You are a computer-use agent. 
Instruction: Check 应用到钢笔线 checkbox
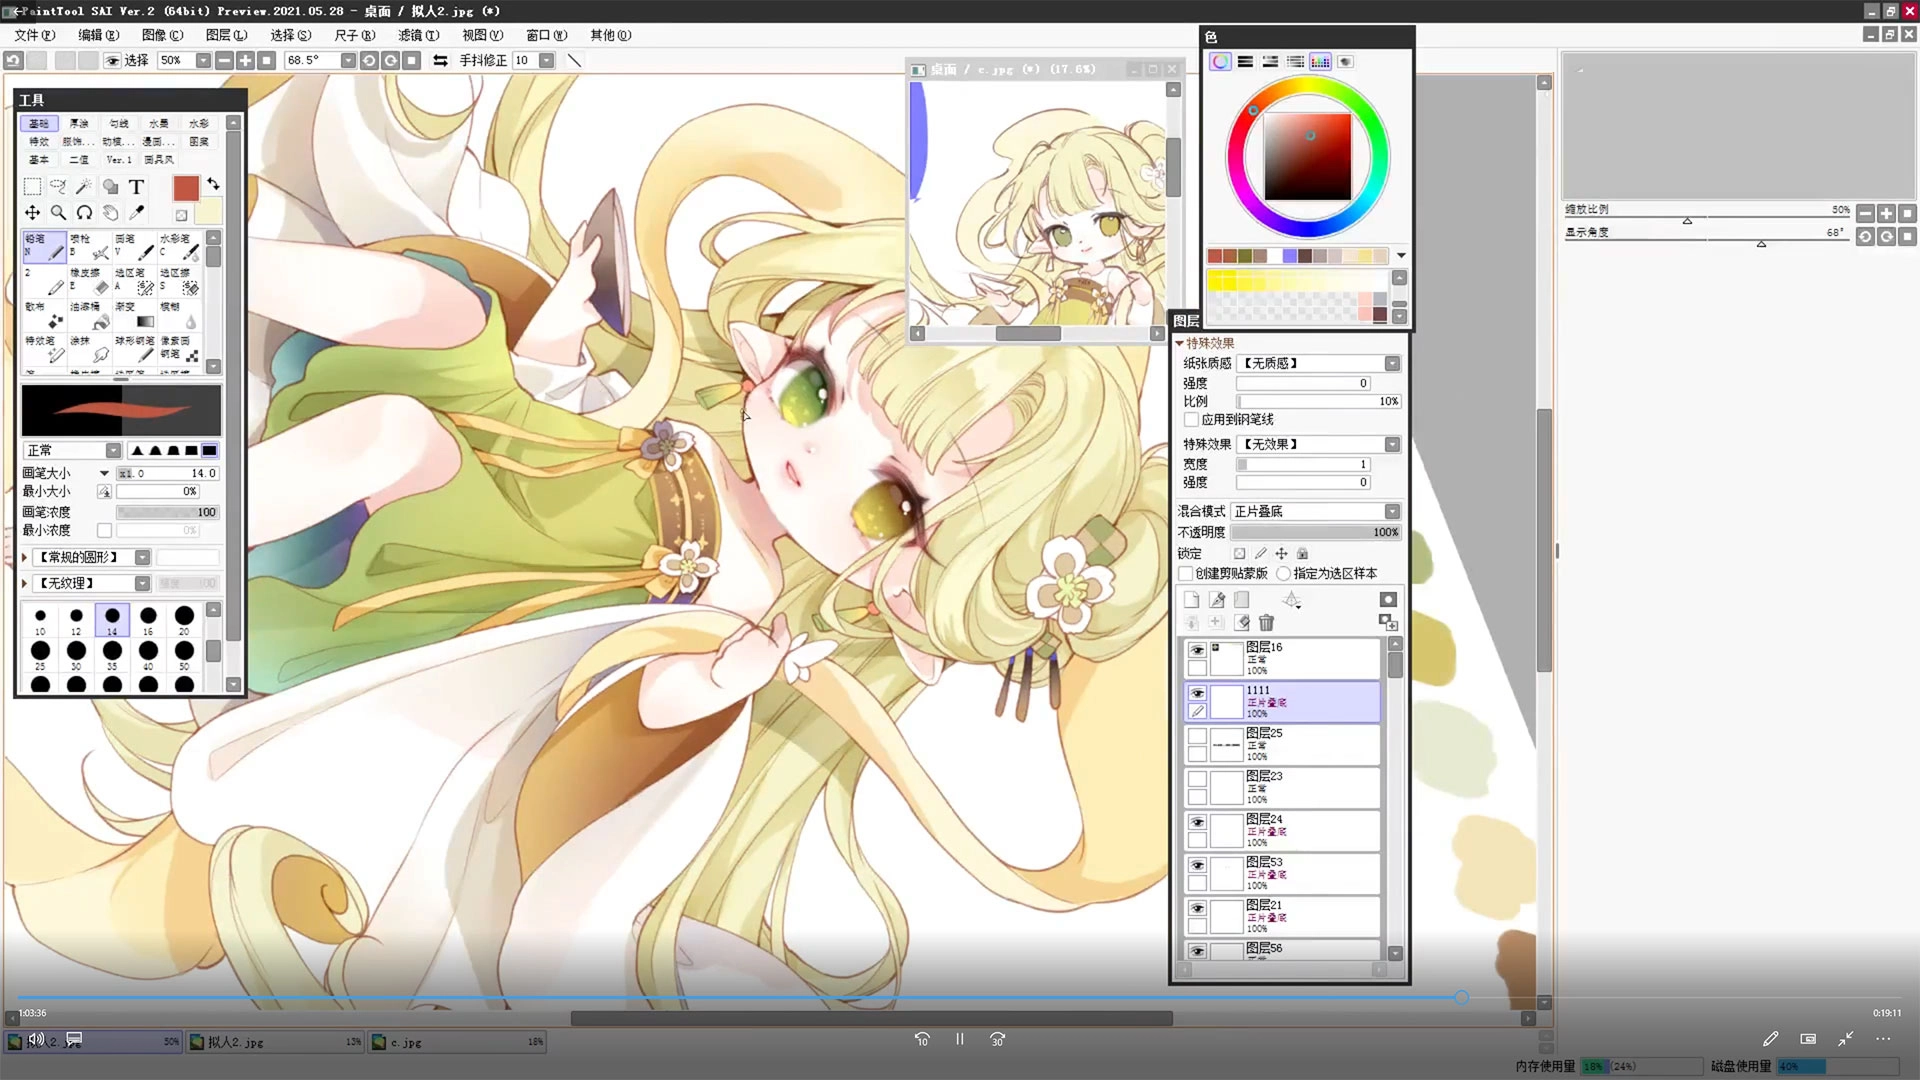(1191, 419)
